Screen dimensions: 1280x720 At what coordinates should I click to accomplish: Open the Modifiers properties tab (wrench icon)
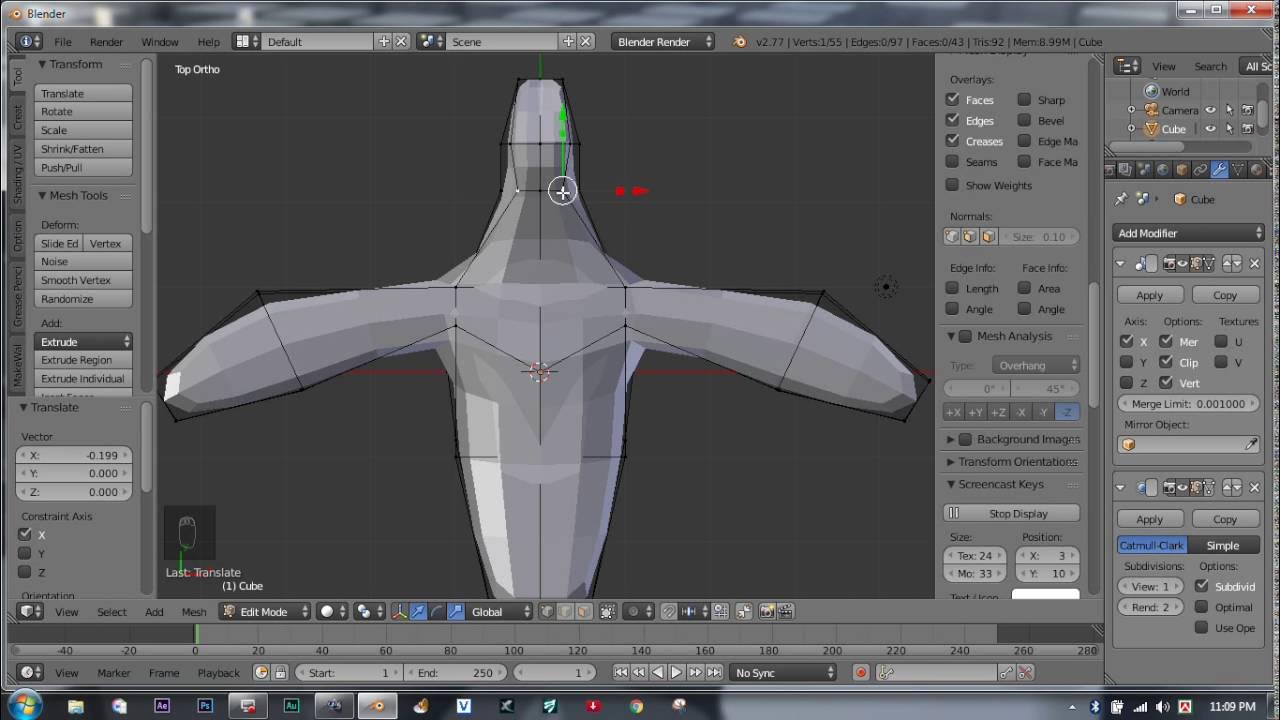click(x=1219, y=170)
